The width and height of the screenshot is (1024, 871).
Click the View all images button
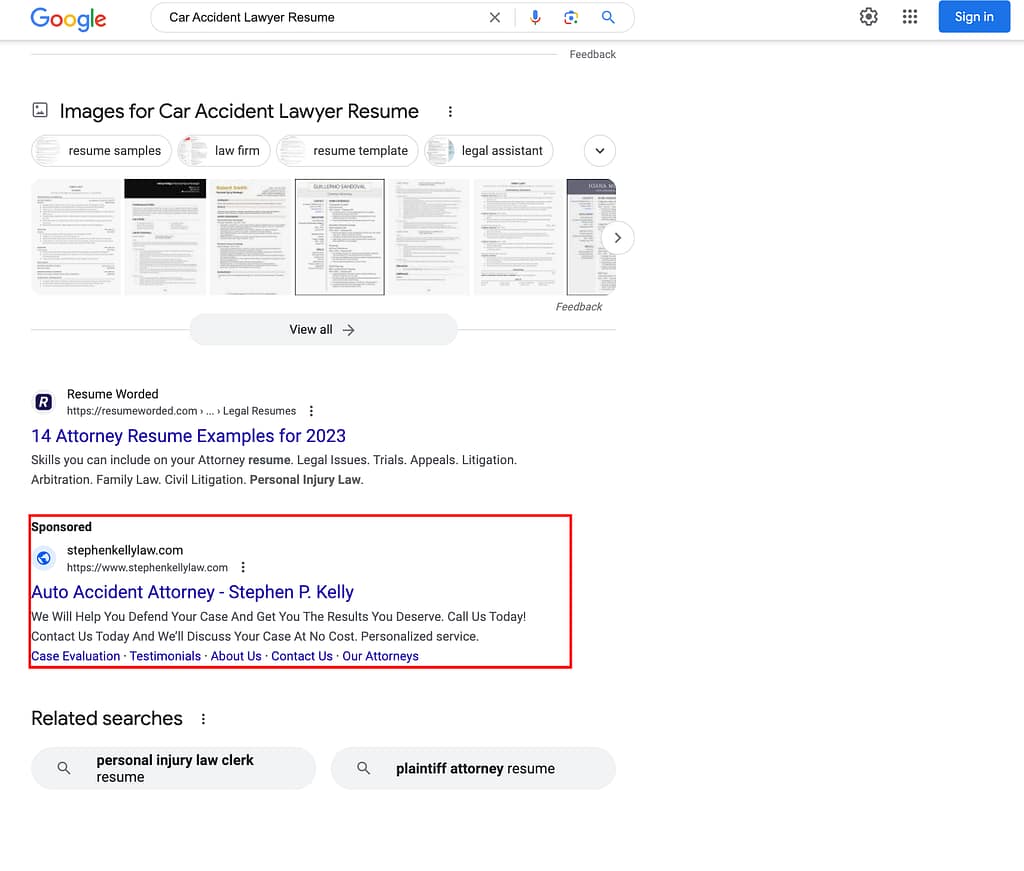pos(323,330)
